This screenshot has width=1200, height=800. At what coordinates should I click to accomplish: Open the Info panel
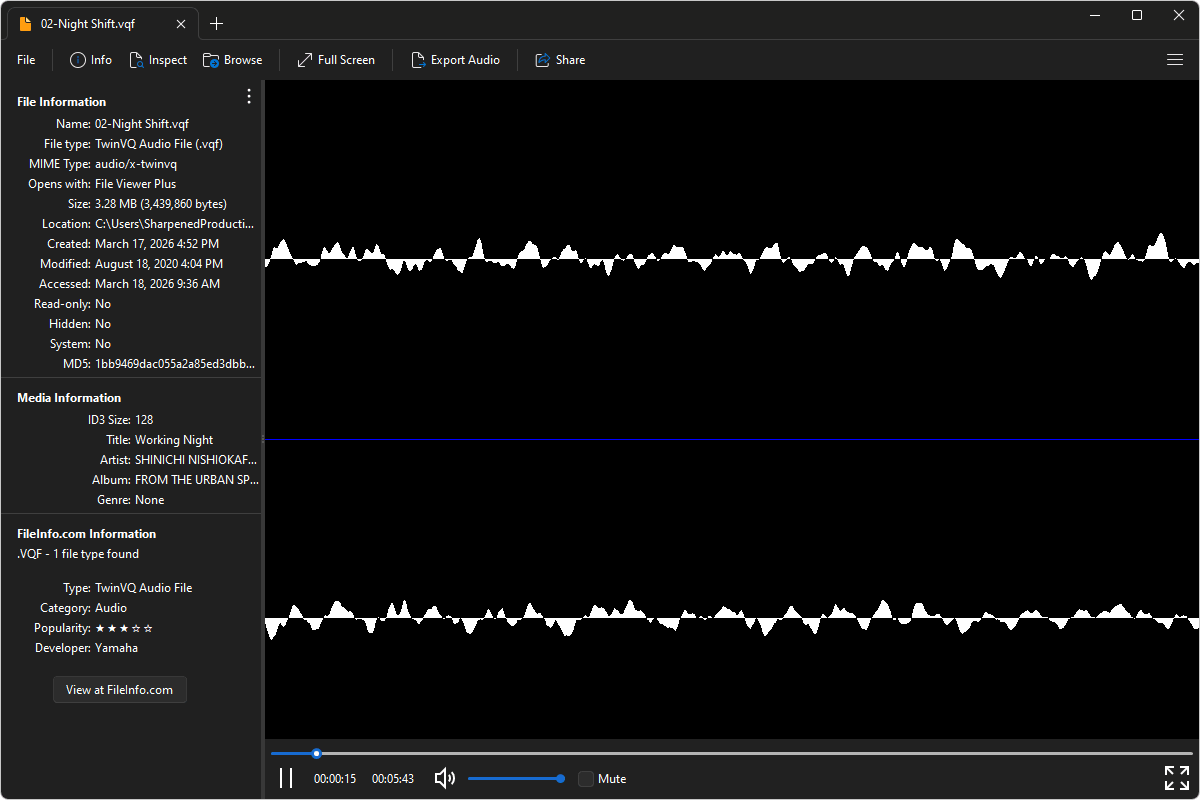(x=90, y=59)
